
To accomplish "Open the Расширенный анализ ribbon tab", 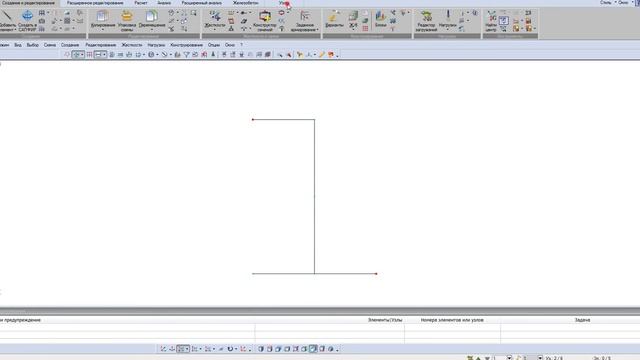I will [202, 3].
